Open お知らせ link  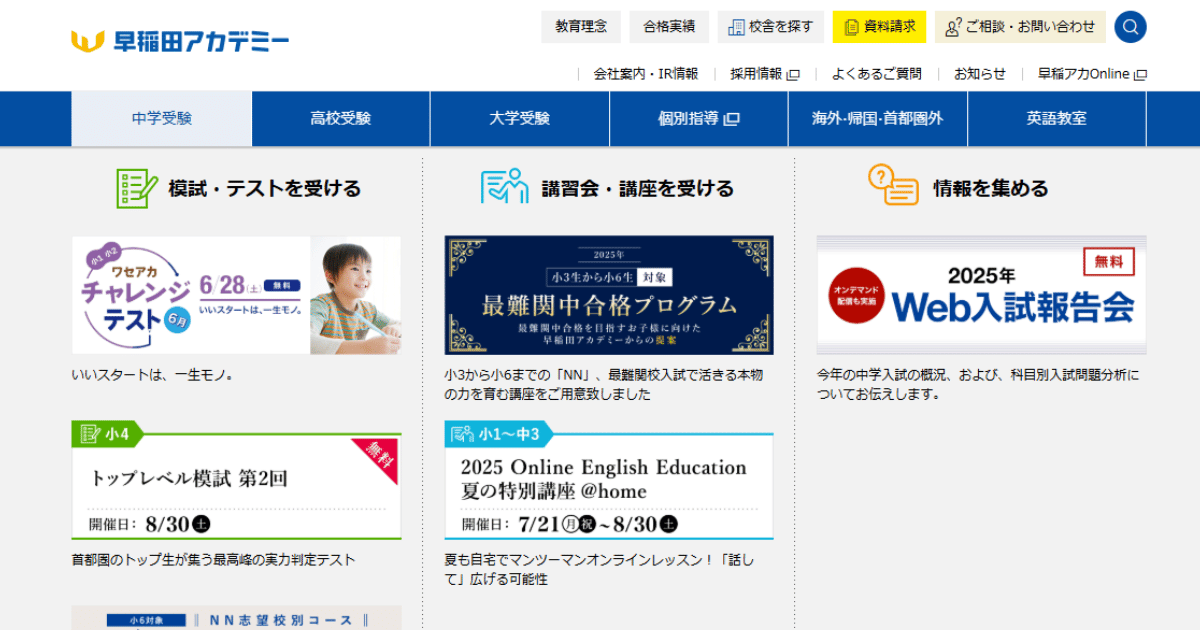980,74
